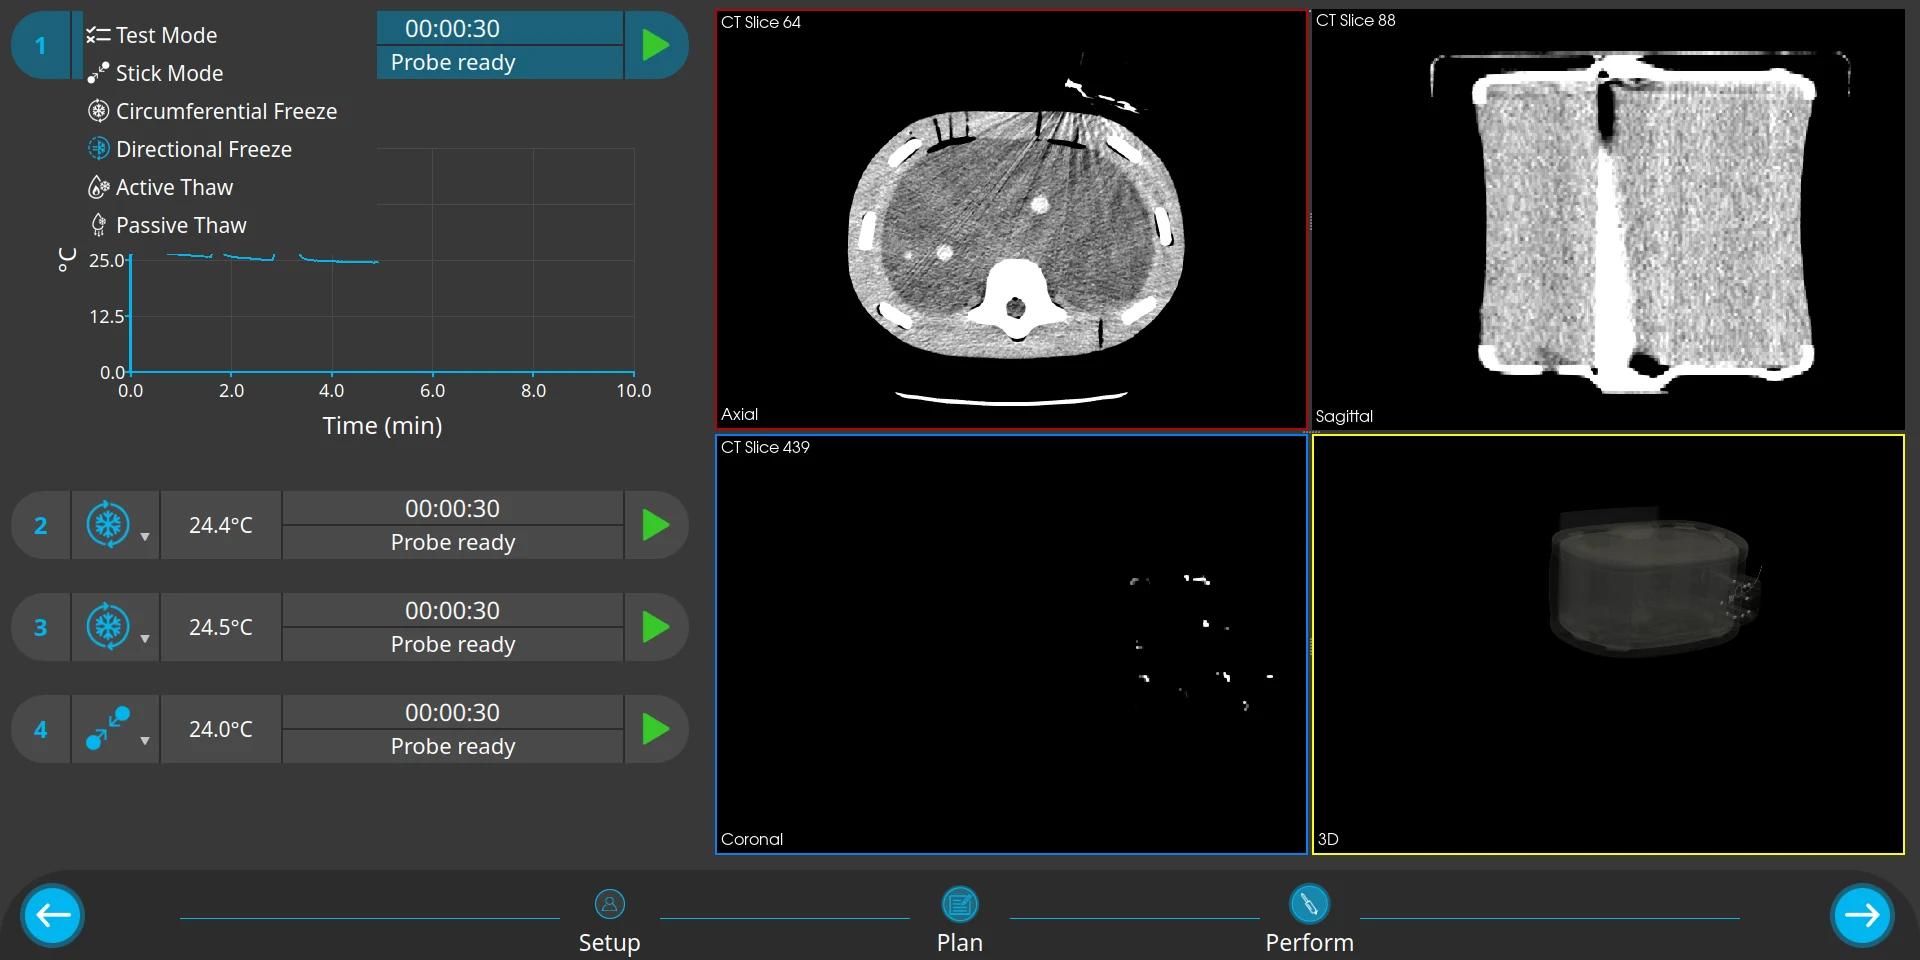
Task: Start probe 1 with play button
Action: [x=655, y=45]
